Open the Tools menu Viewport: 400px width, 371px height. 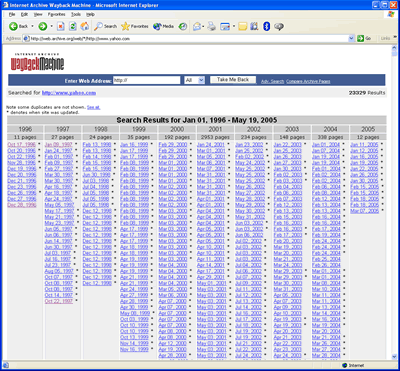[76, 15]
